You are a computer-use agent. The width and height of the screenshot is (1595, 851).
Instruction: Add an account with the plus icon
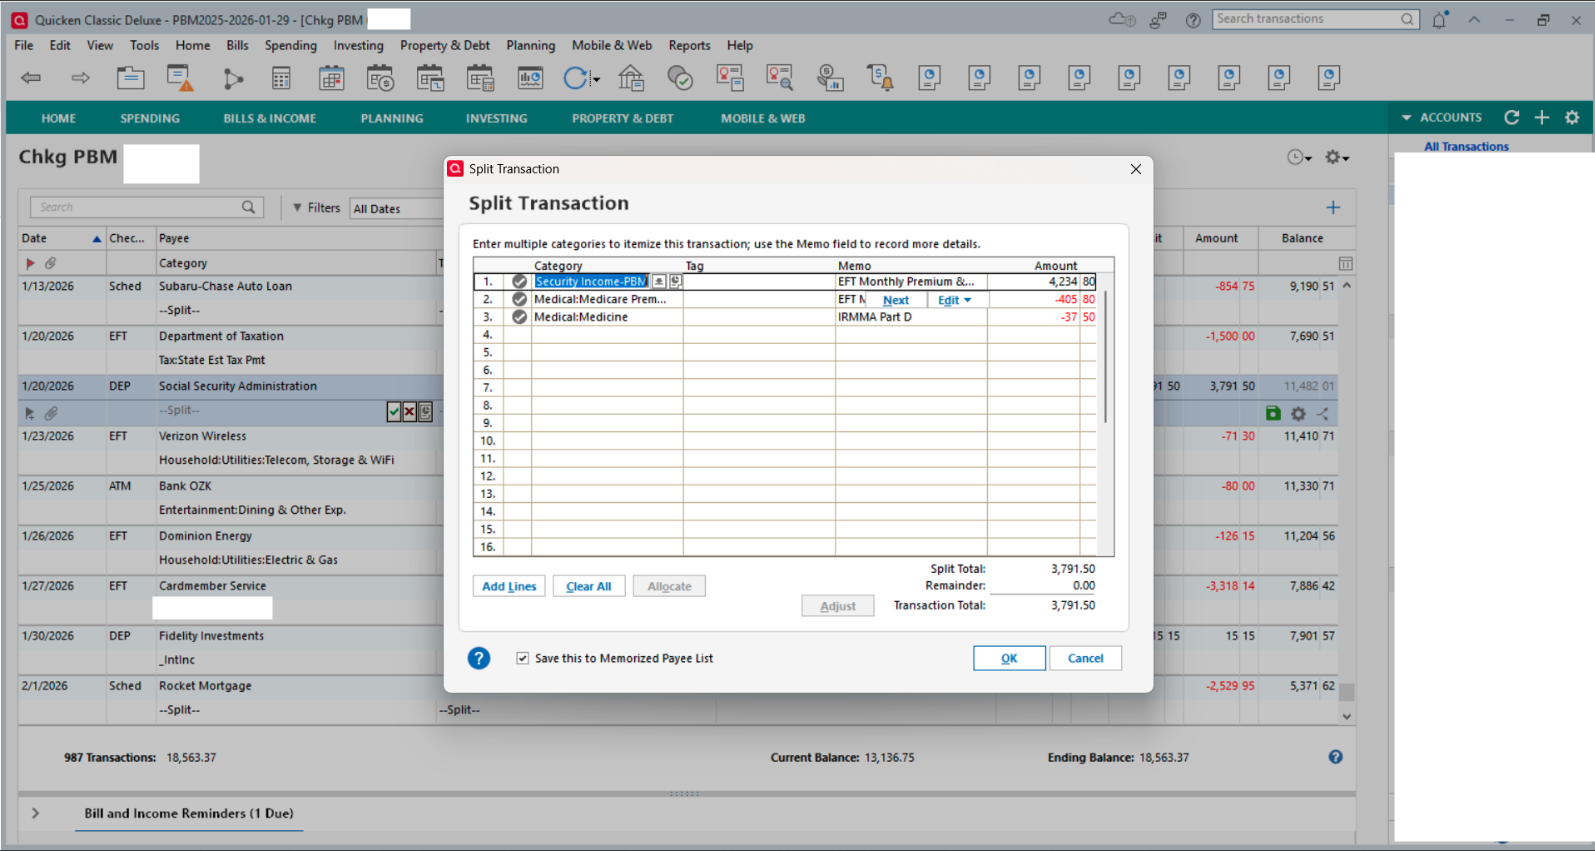click(x=1542, y=117)
